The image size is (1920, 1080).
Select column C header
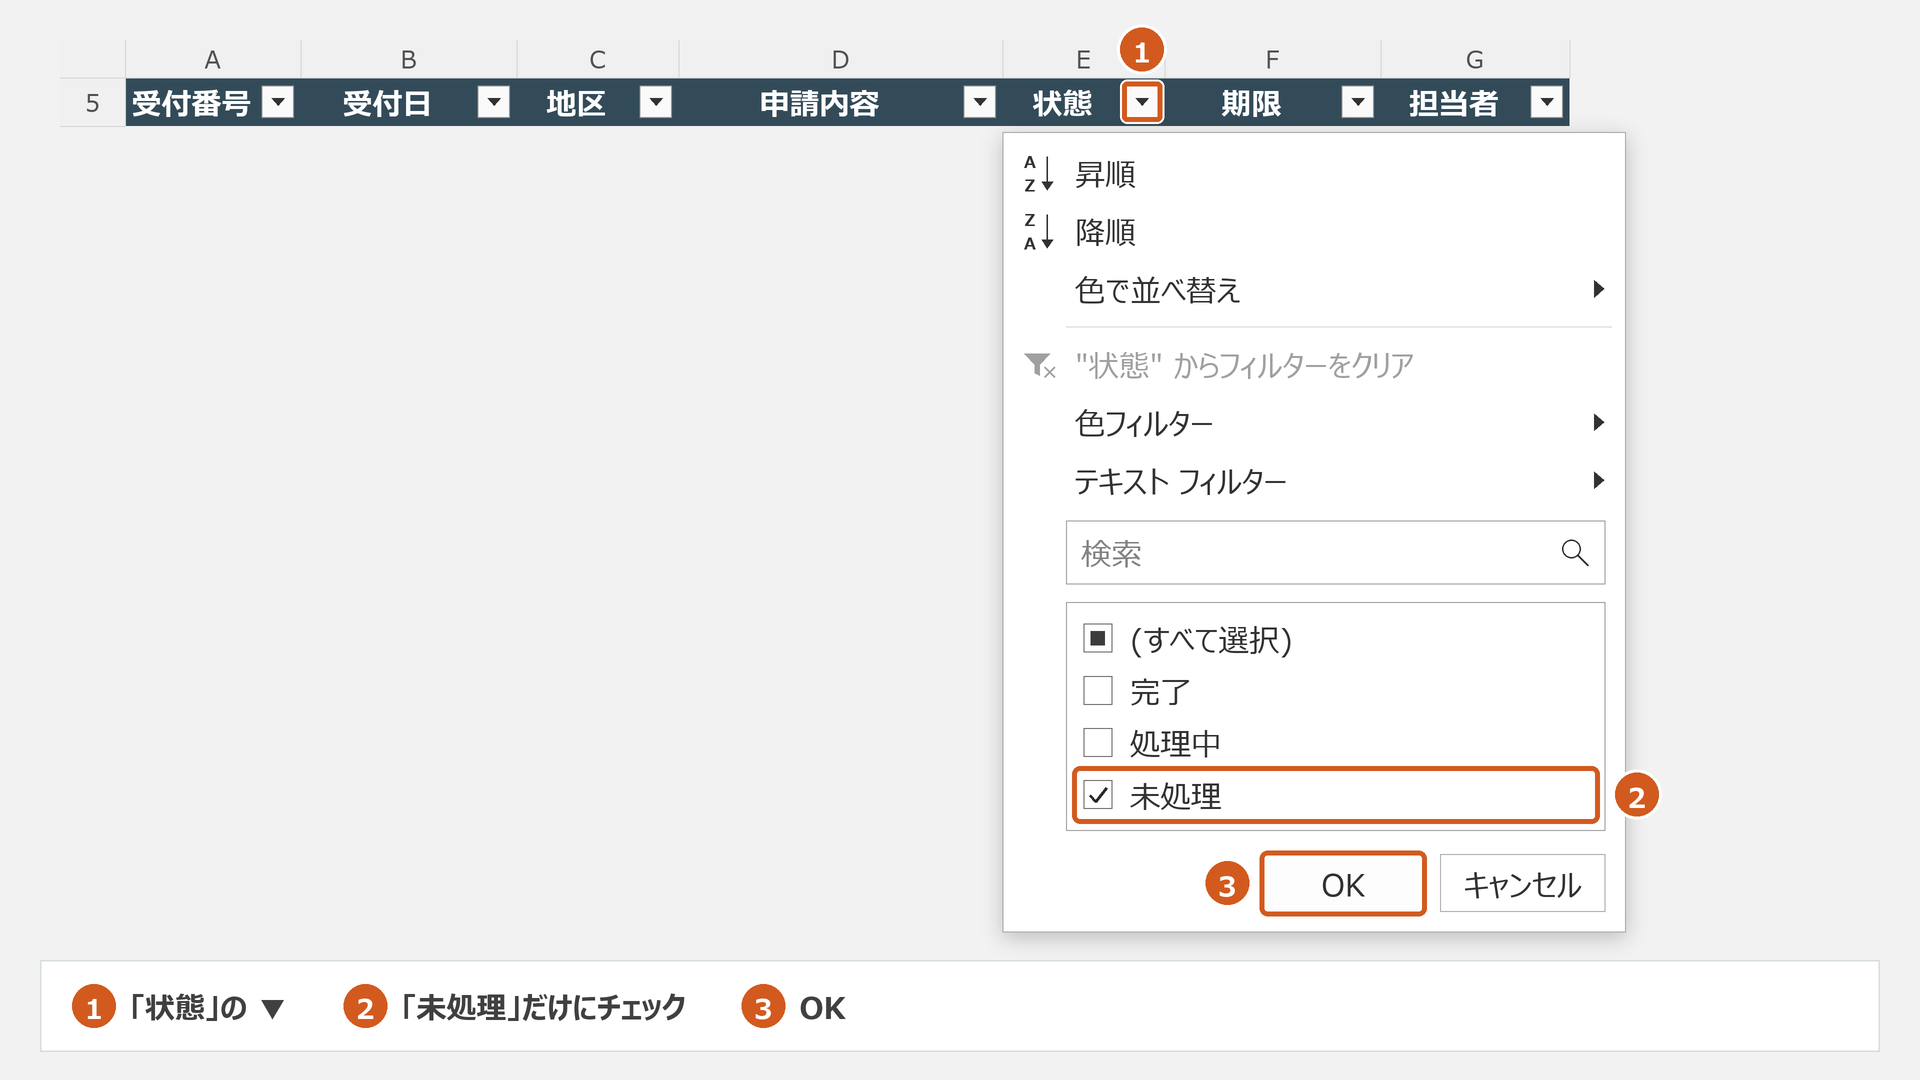click(x=597, y=59)
